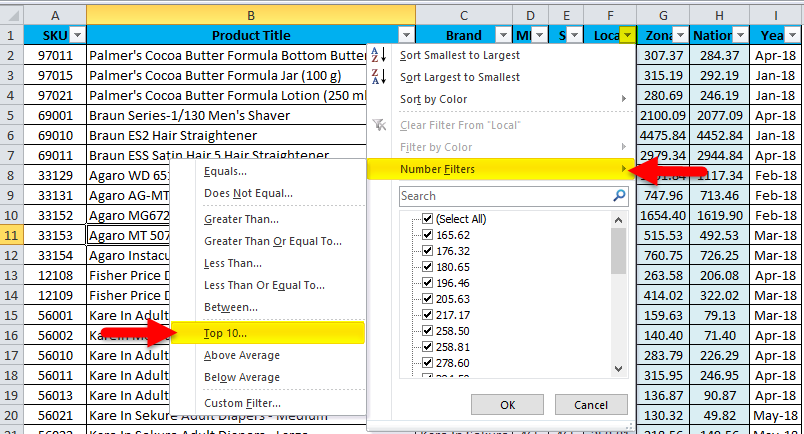Click Palmer's Cocoa Butter Formula Jar cell
Screen dimensions: 804x434
click(227, 75)
